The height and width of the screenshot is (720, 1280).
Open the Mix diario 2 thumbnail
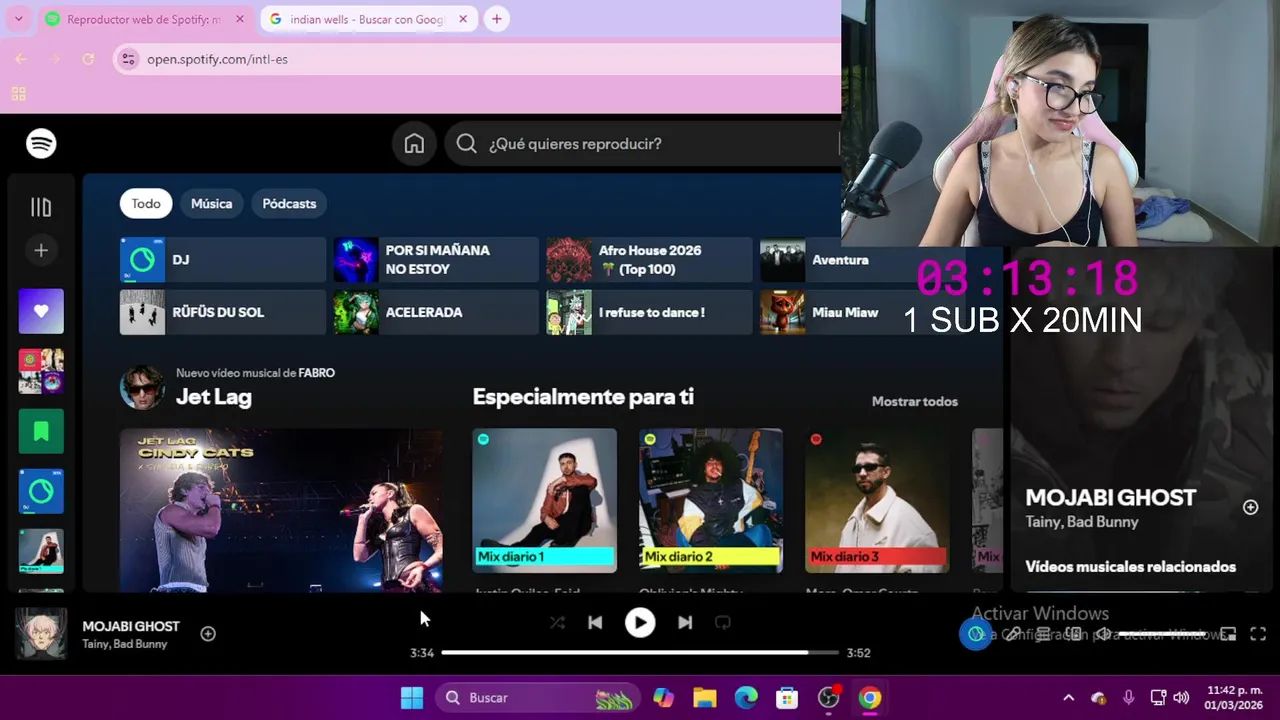tap(711, 500)
